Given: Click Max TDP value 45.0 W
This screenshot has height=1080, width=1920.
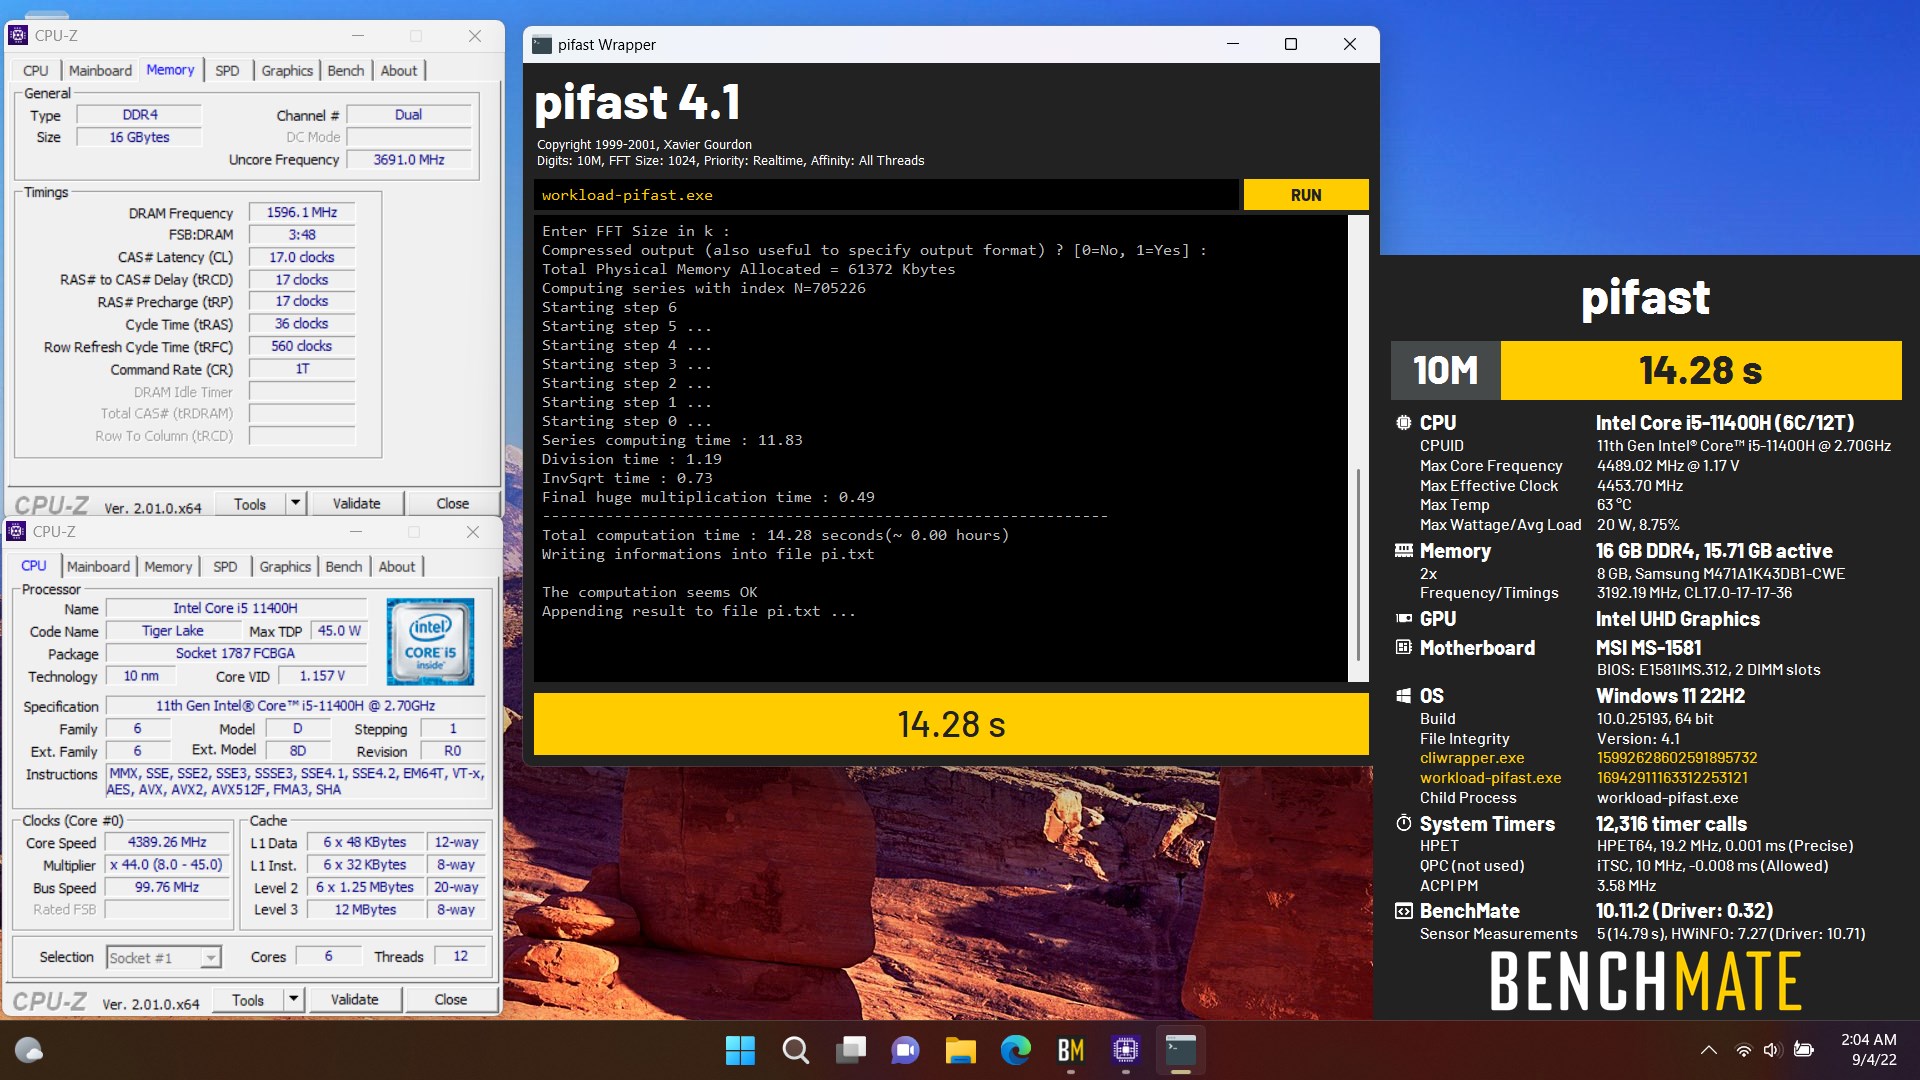Looking at the screenshot, I should [x=339, y=631].
